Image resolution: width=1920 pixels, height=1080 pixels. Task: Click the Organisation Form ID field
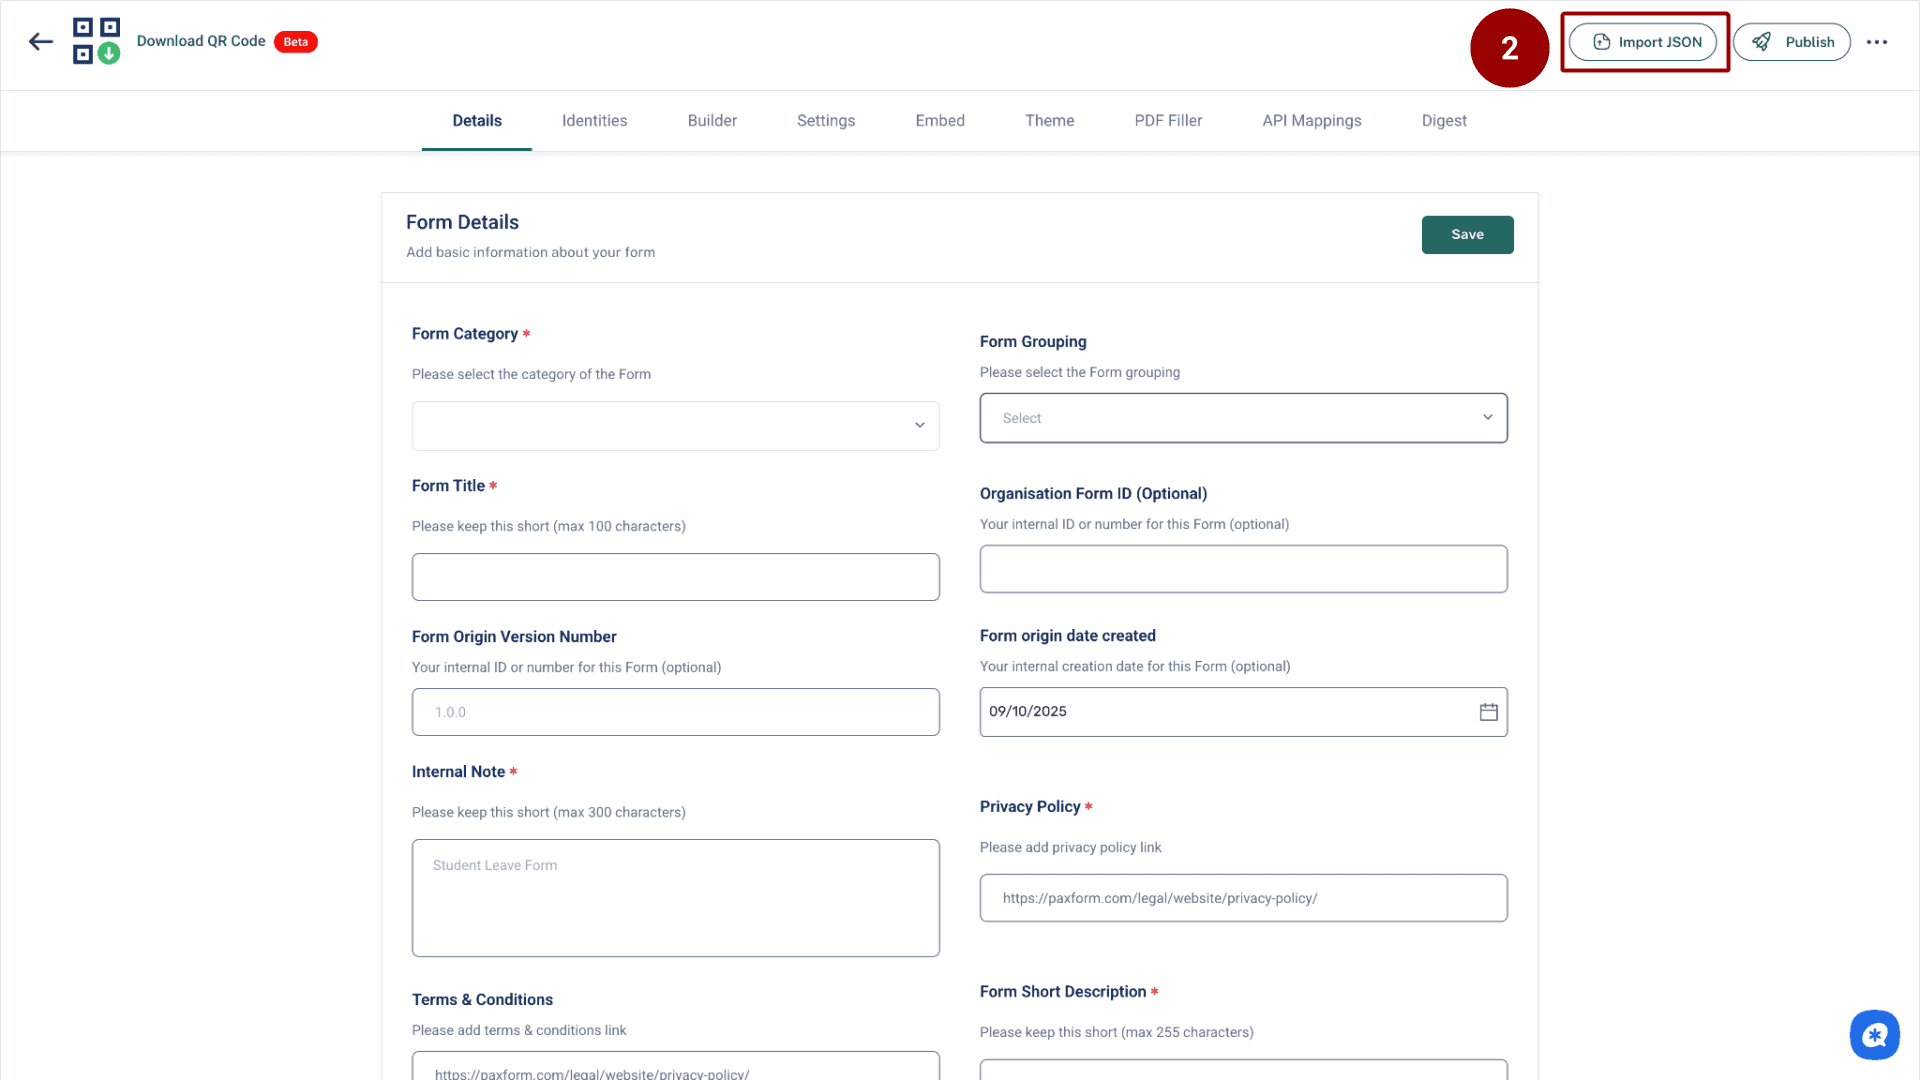click(x=1243, y=568)
